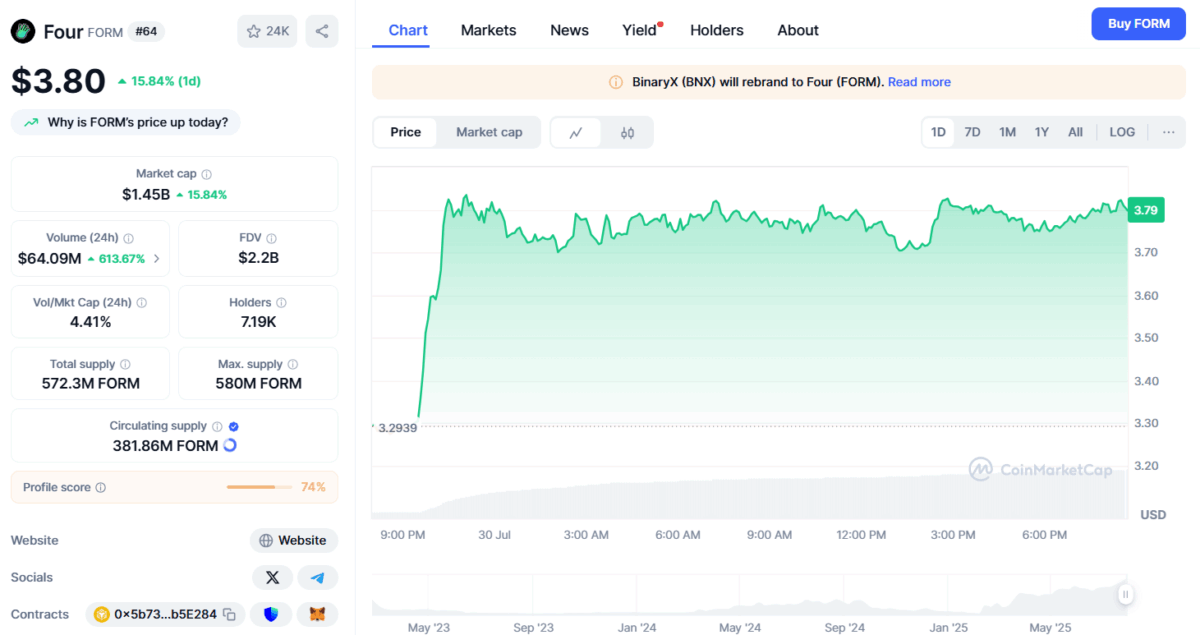
Task: Open the Markets tab
Action: [488, 30]
